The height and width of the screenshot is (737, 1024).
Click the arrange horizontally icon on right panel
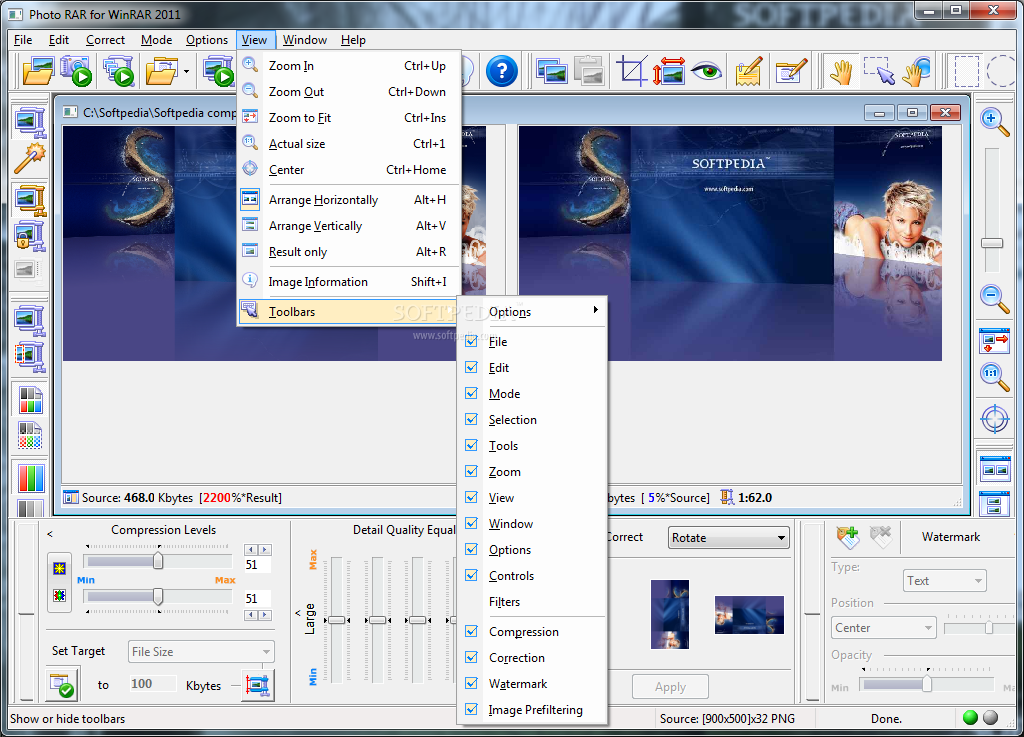[995, 469]
